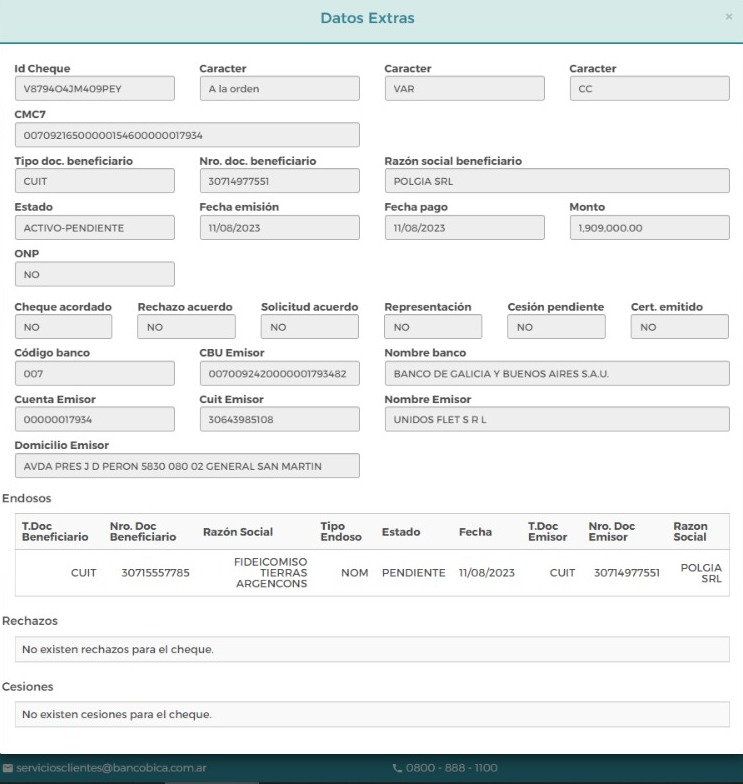The height and width of the screenshot is (784, 743).
Task: Click the Cesión pendiente field
Action: tap(556, 327)
